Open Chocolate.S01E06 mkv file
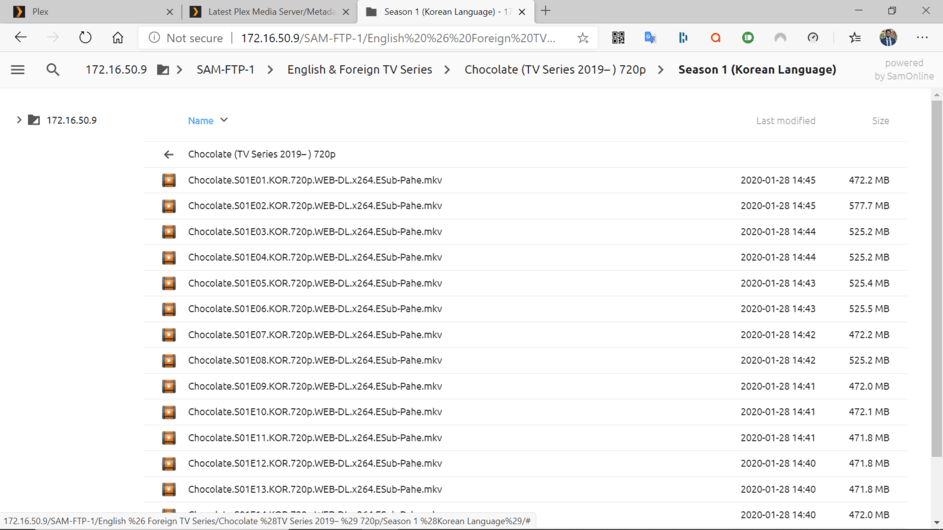943x530 pixels. (315, 309)
